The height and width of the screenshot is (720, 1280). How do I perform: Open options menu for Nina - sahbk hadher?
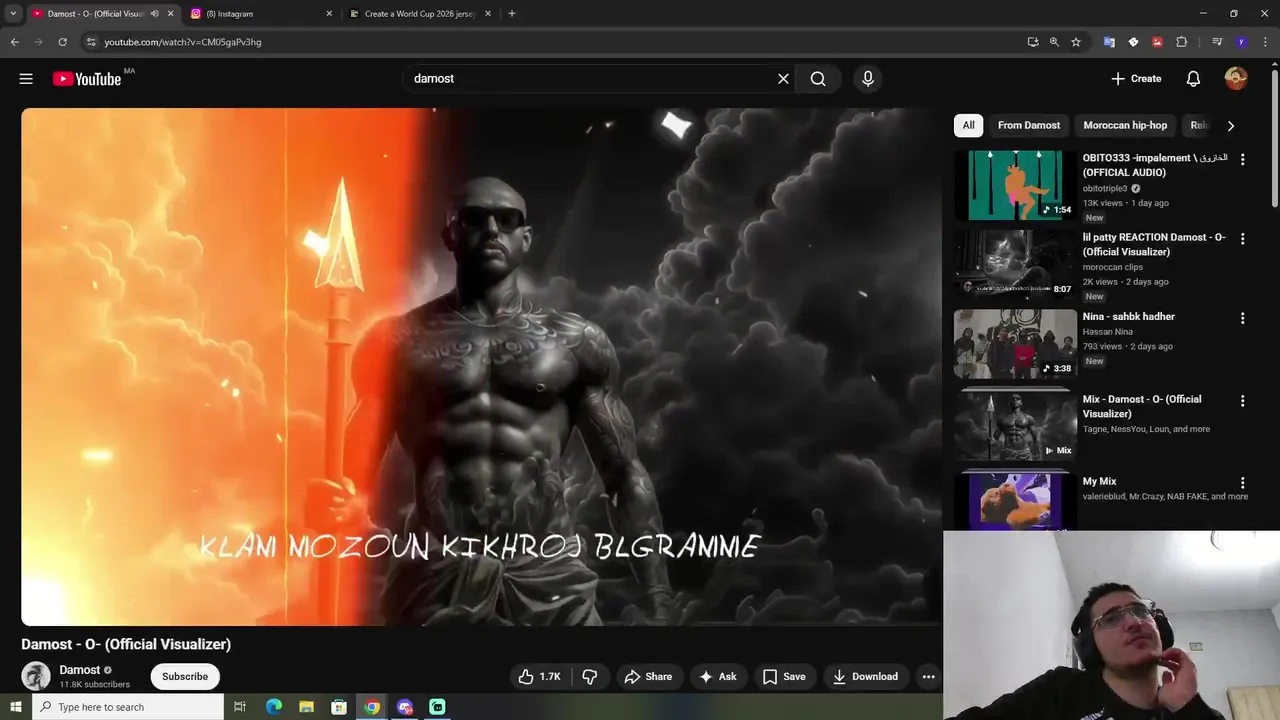coord(1242,318)
